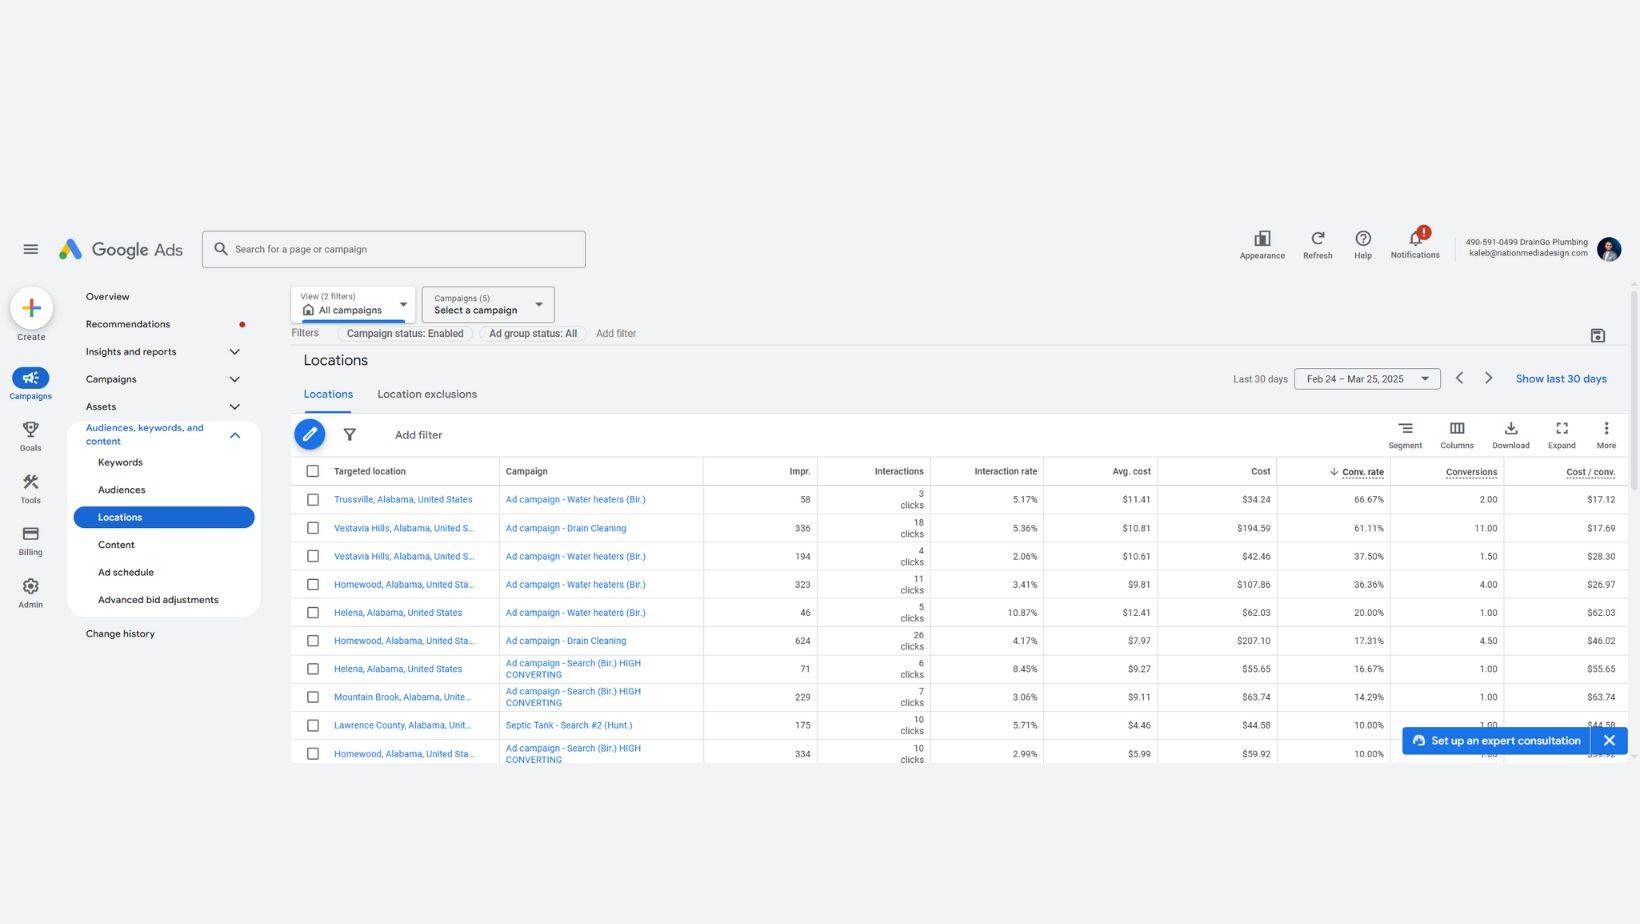Open Keywords in the sidebar menu

pyautogui.click(x=120, y=462)
